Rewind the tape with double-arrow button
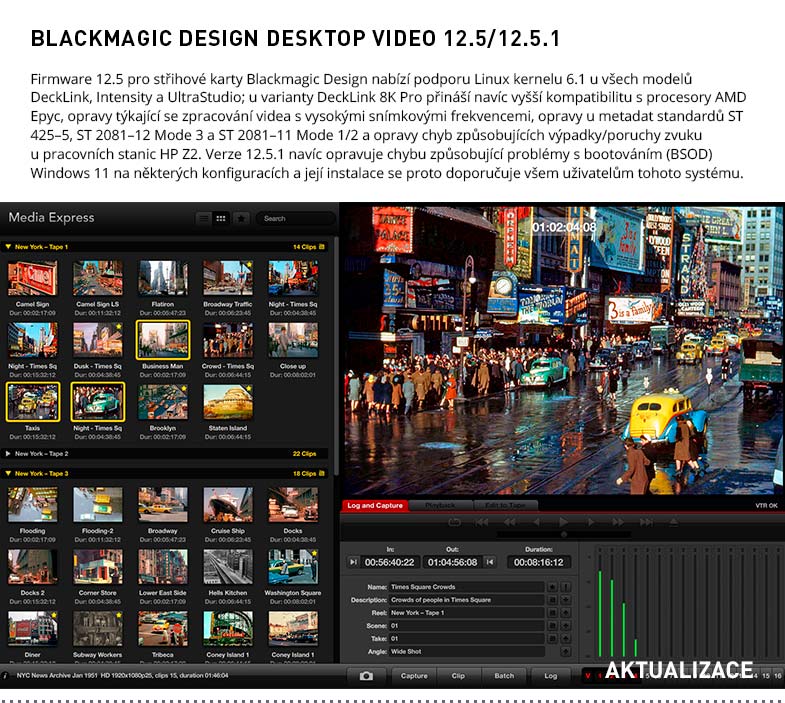785x703 pixels. click(510, 522)
